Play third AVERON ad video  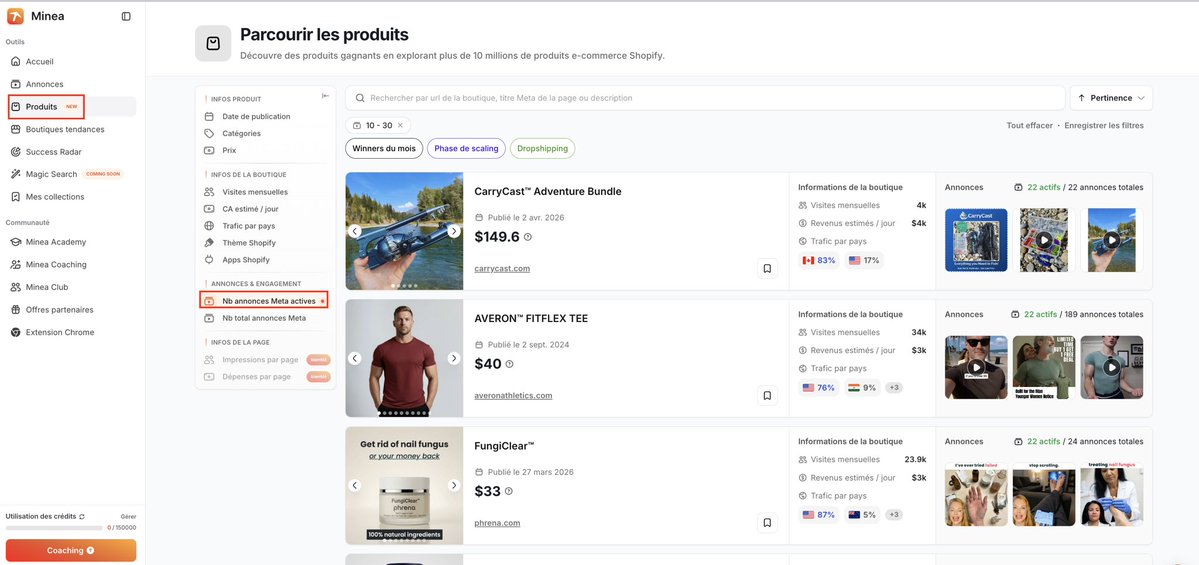pos(1112,367)
